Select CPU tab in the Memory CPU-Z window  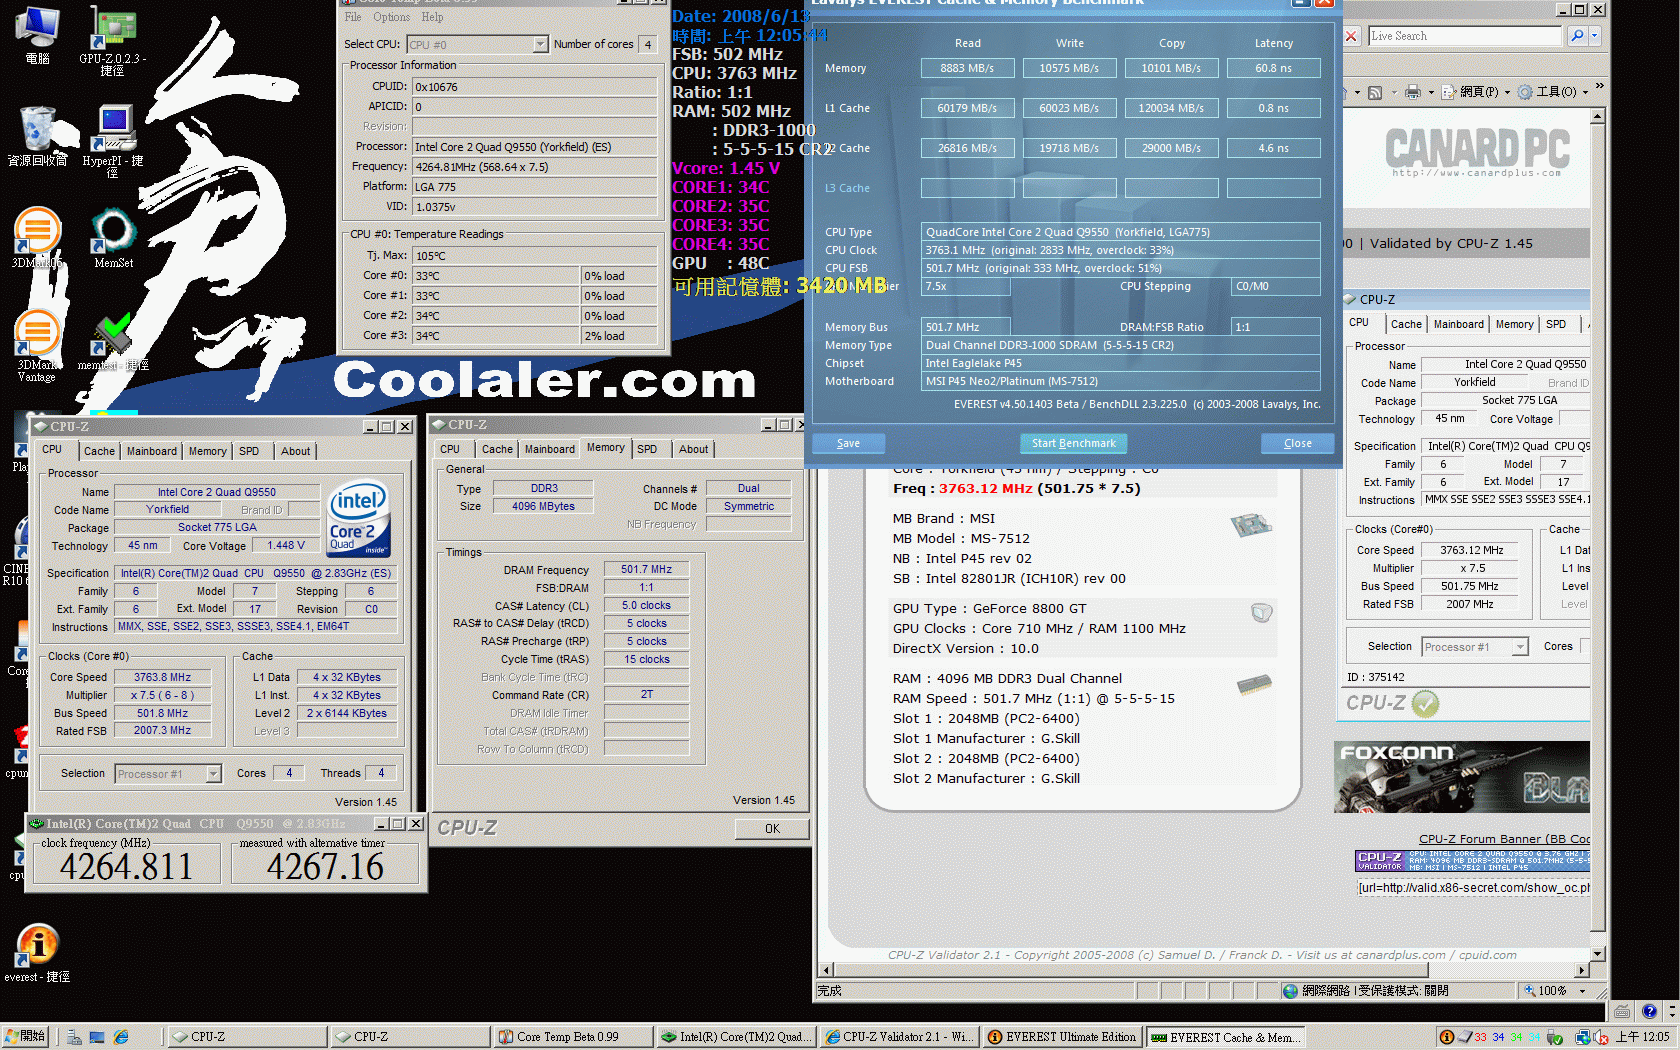450,449
